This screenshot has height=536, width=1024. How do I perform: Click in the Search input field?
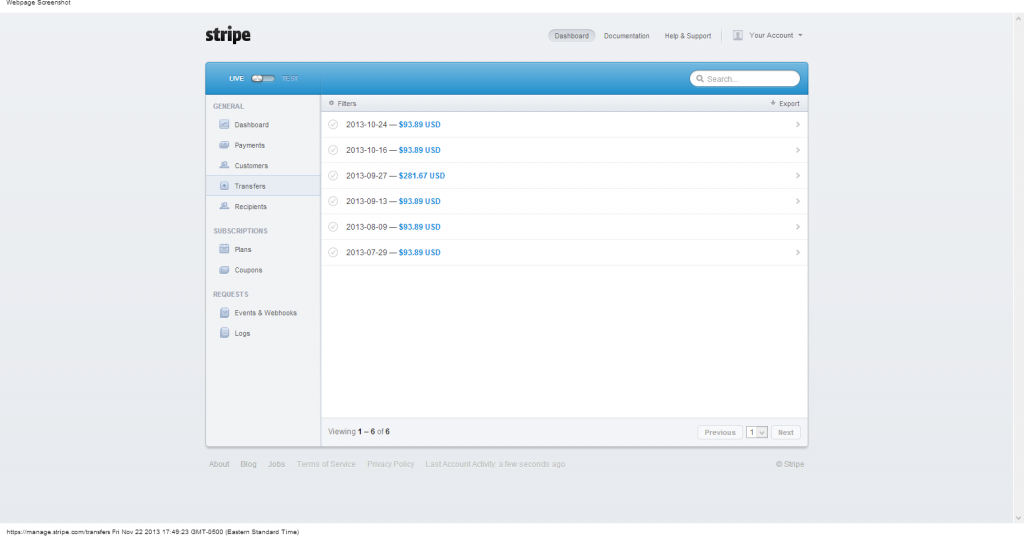tap(744, 78)
